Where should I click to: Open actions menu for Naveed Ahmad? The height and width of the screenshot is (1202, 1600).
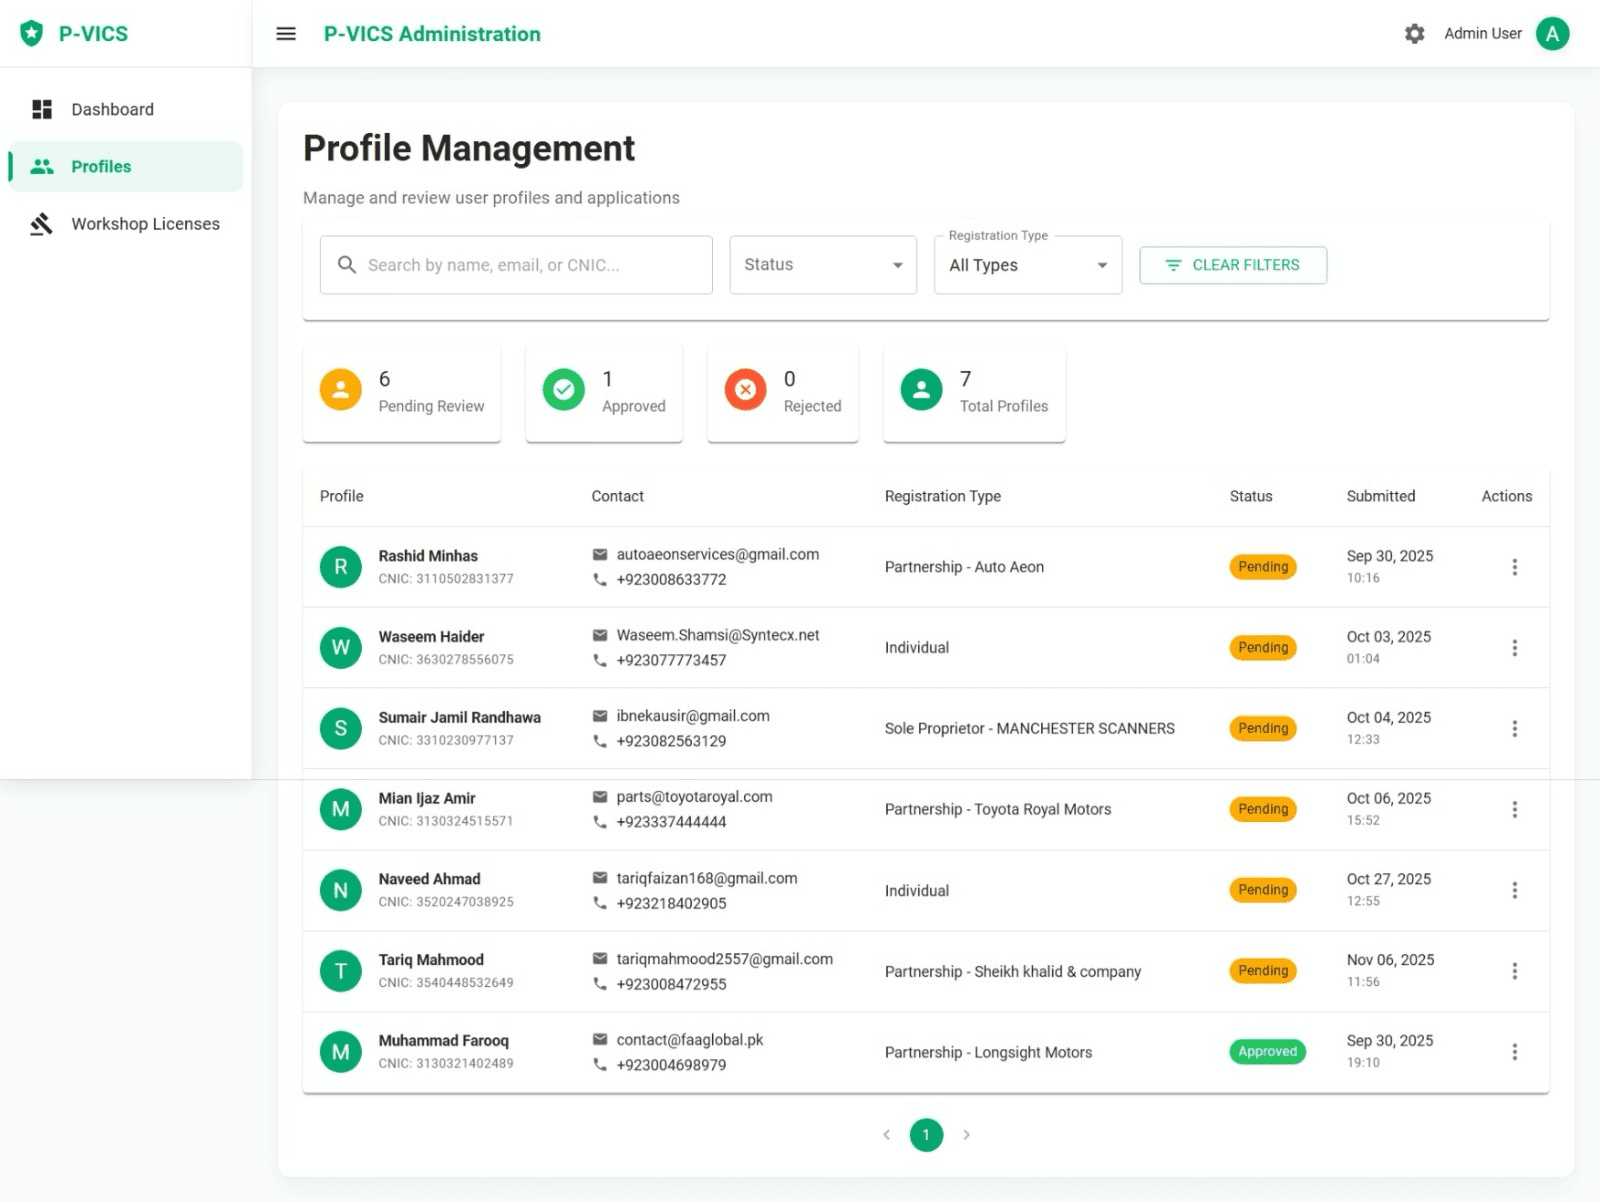click(1515, 890)
